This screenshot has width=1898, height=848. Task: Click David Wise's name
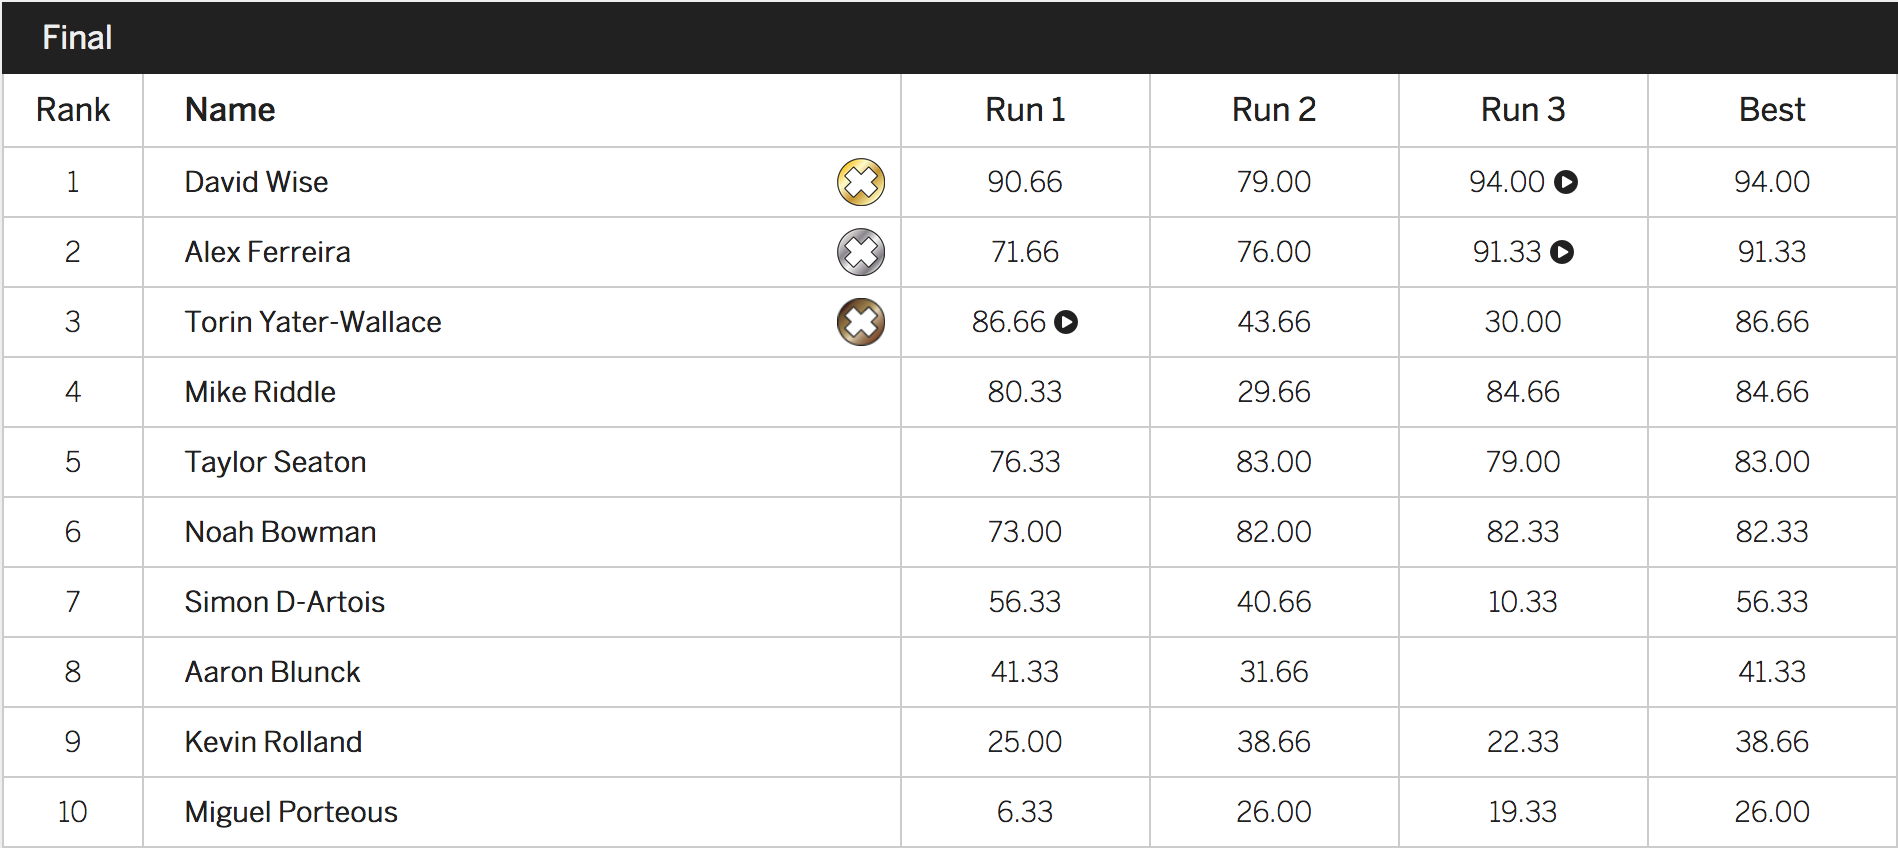click(x=256, y=182)
